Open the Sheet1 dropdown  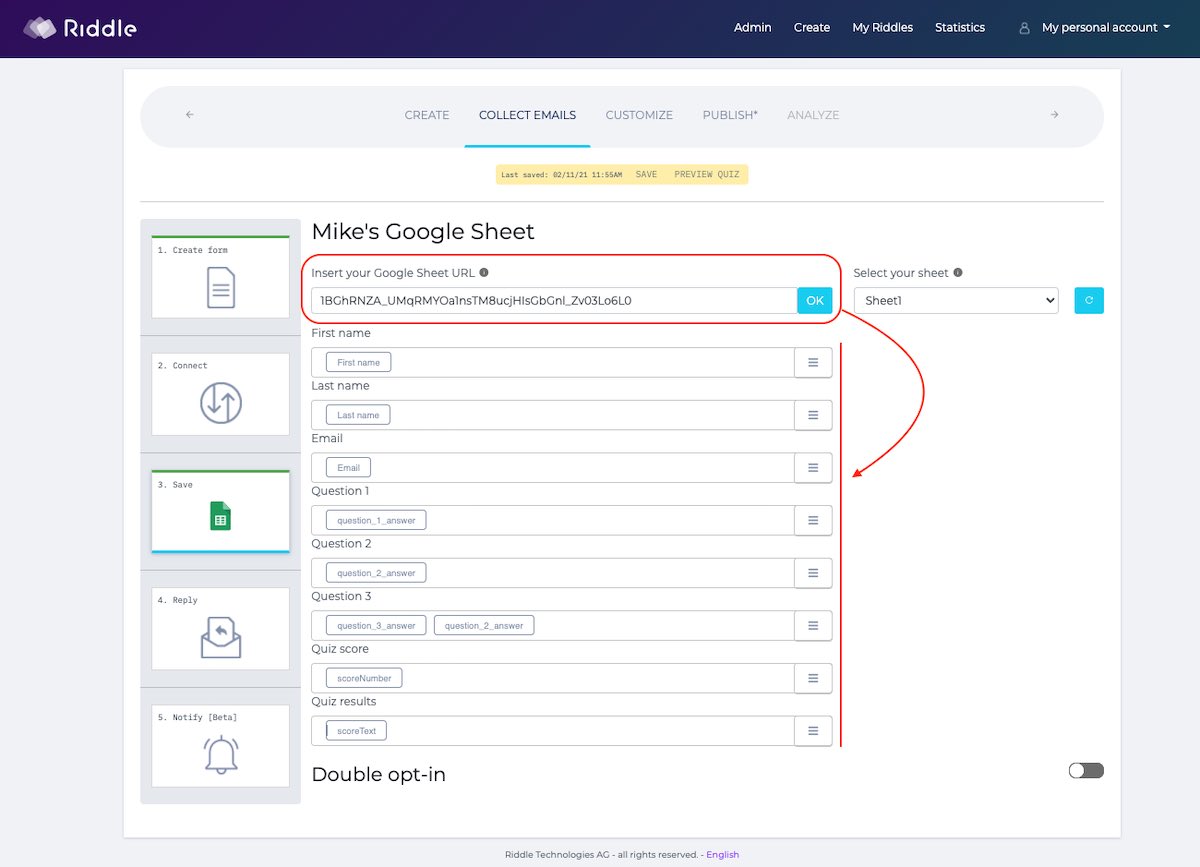tap(956, 300)
